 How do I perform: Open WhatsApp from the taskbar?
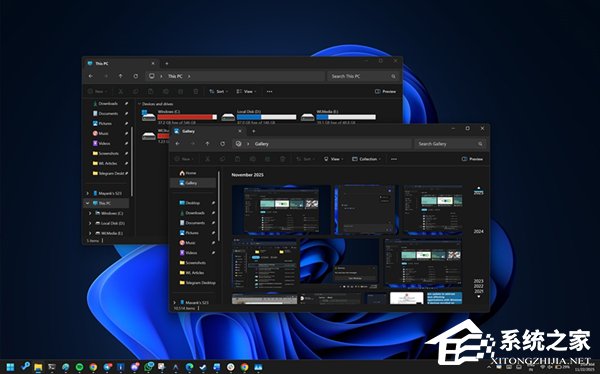[x=148, y=367]
